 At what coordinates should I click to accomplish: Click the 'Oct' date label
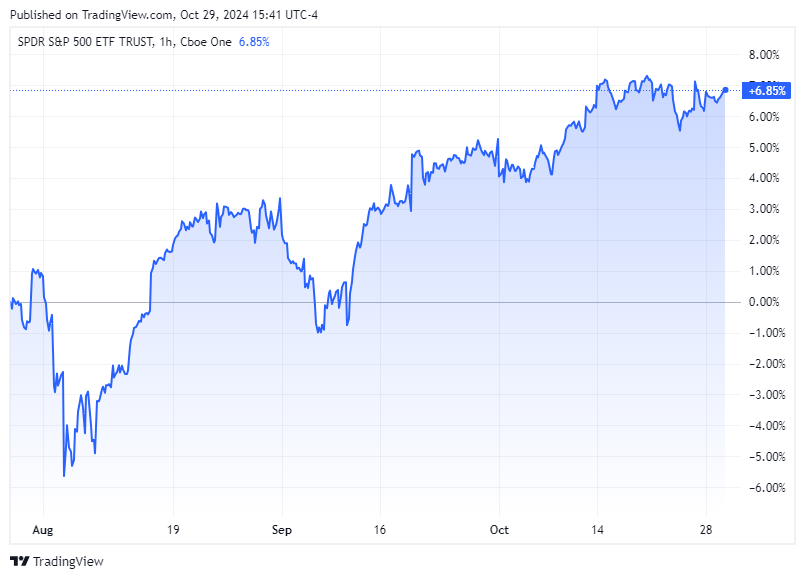point(499,530)
